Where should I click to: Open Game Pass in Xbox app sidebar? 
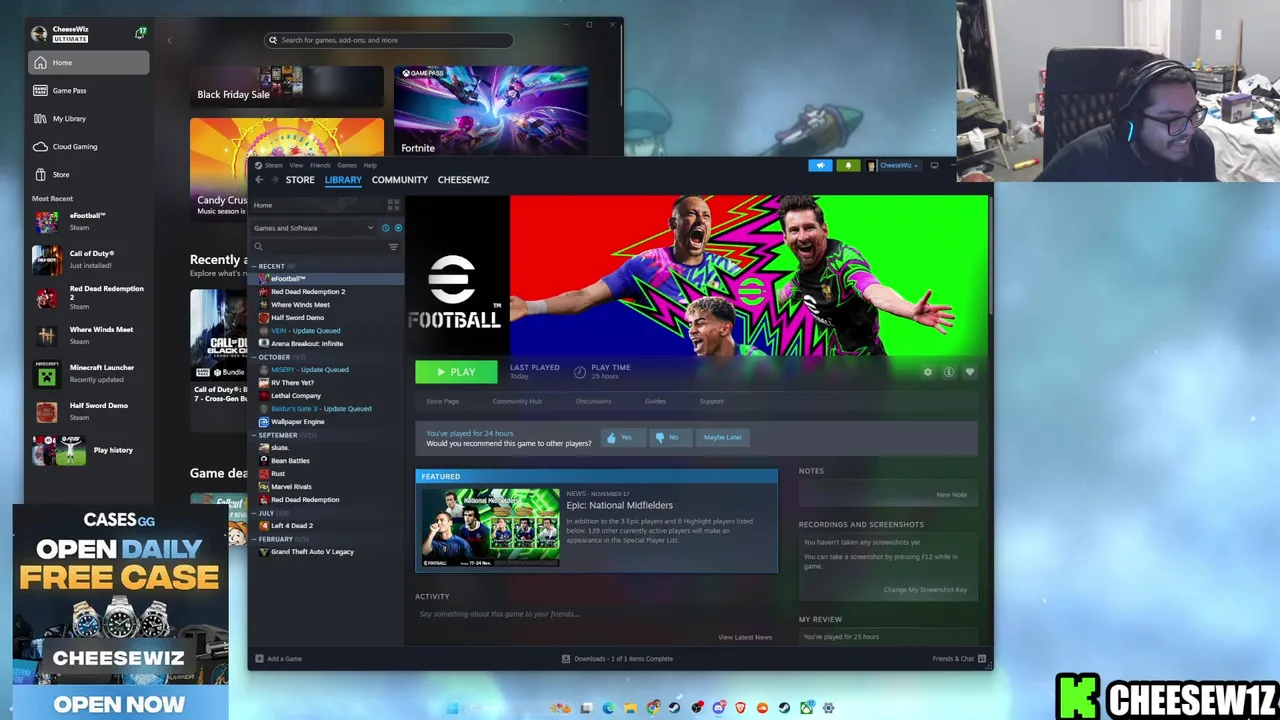point(88,90)
